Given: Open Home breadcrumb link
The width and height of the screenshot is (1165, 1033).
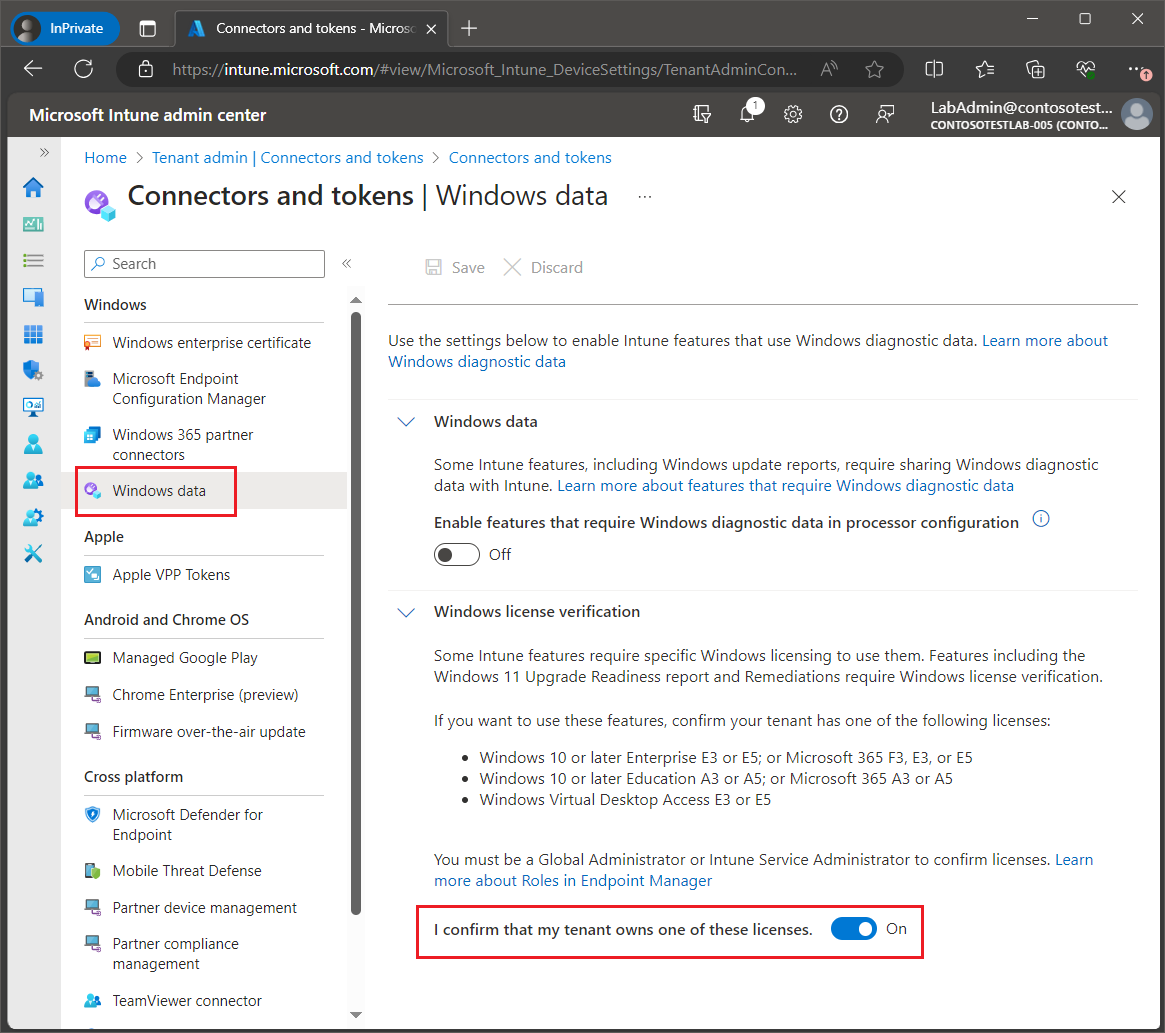Looking at the screenshot, I should pos(106,158).
